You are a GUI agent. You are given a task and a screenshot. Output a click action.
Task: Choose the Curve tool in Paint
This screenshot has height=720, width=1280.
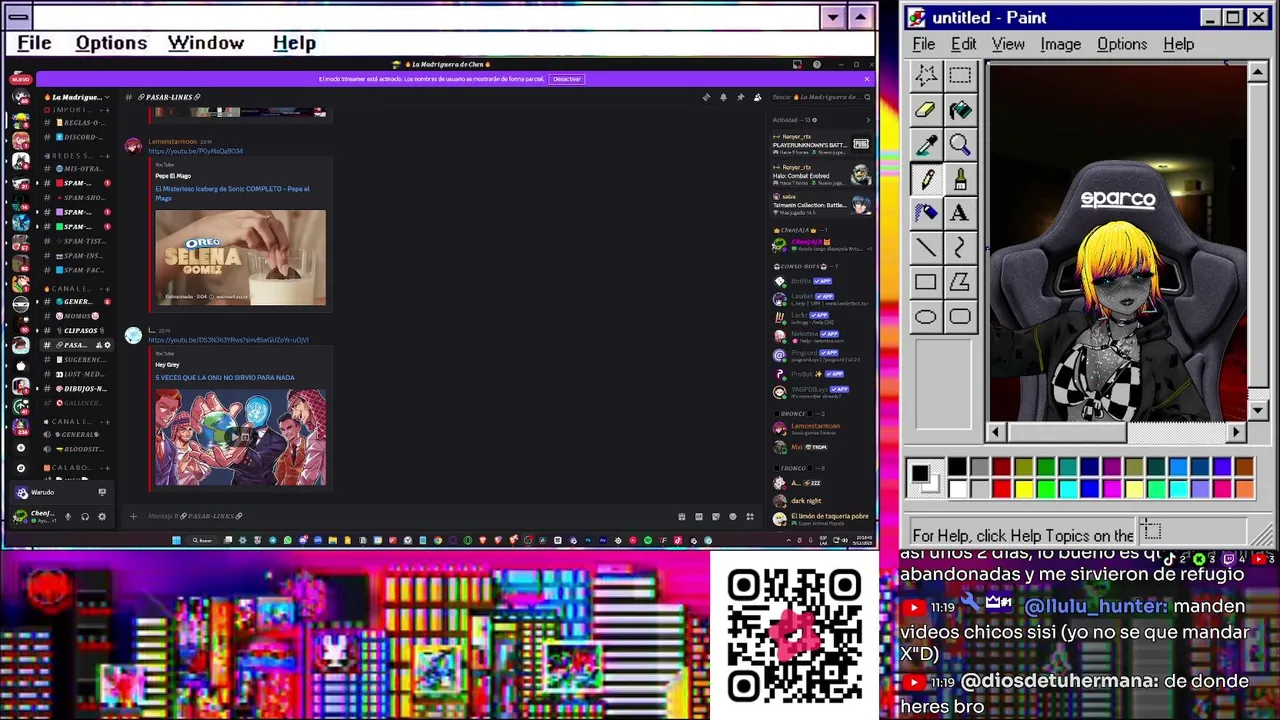pos(960,248)
